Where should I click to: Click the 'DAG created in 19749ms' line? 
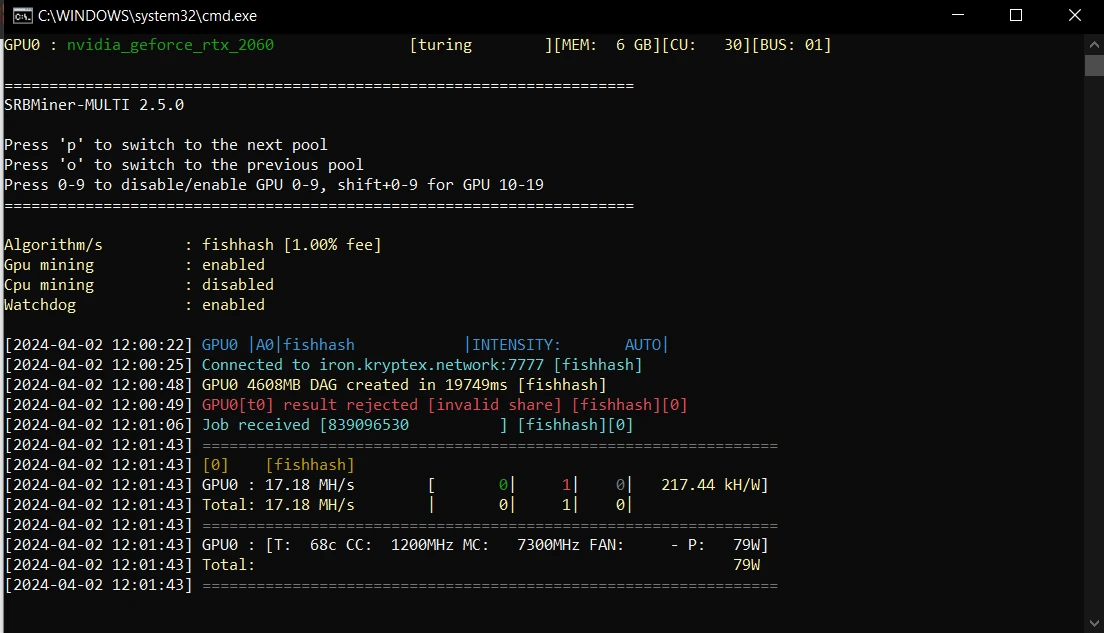[403, 385]
